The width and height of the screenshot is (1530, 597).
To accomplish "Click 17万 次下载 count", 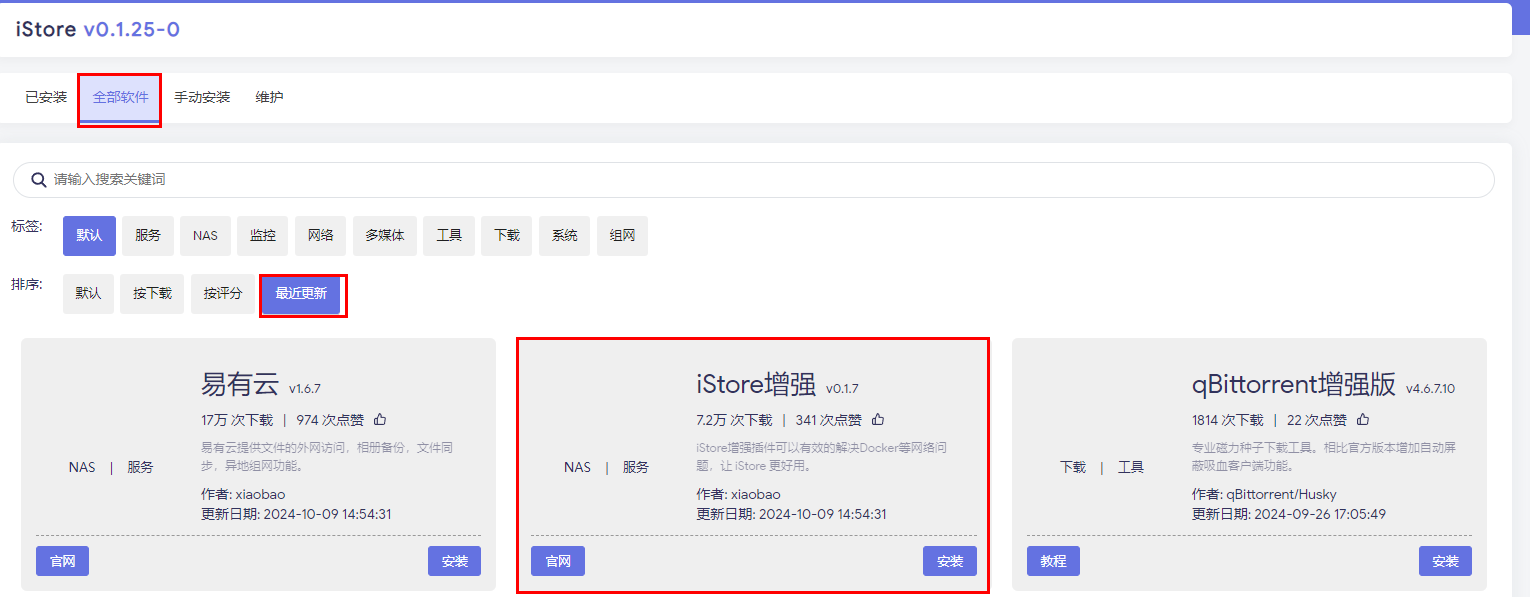I will point(239,420).
